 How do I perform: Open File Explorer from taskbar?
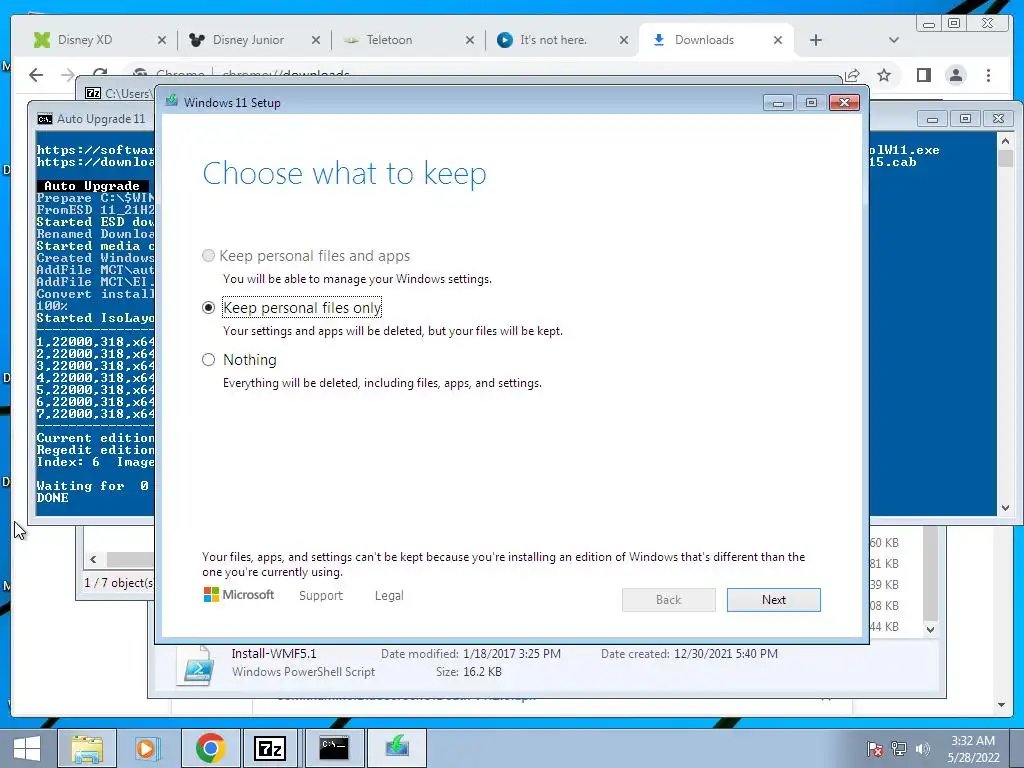click(x=87, y=748)
